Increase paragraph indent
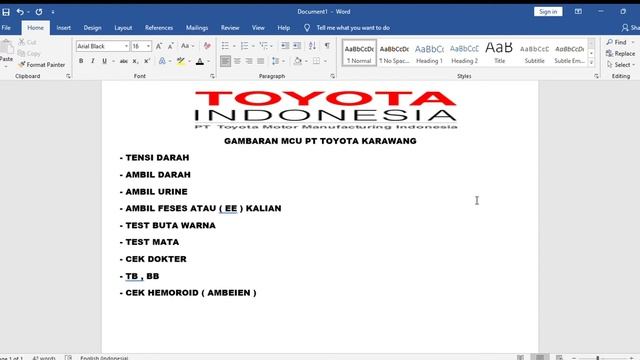 coord(297,46)
